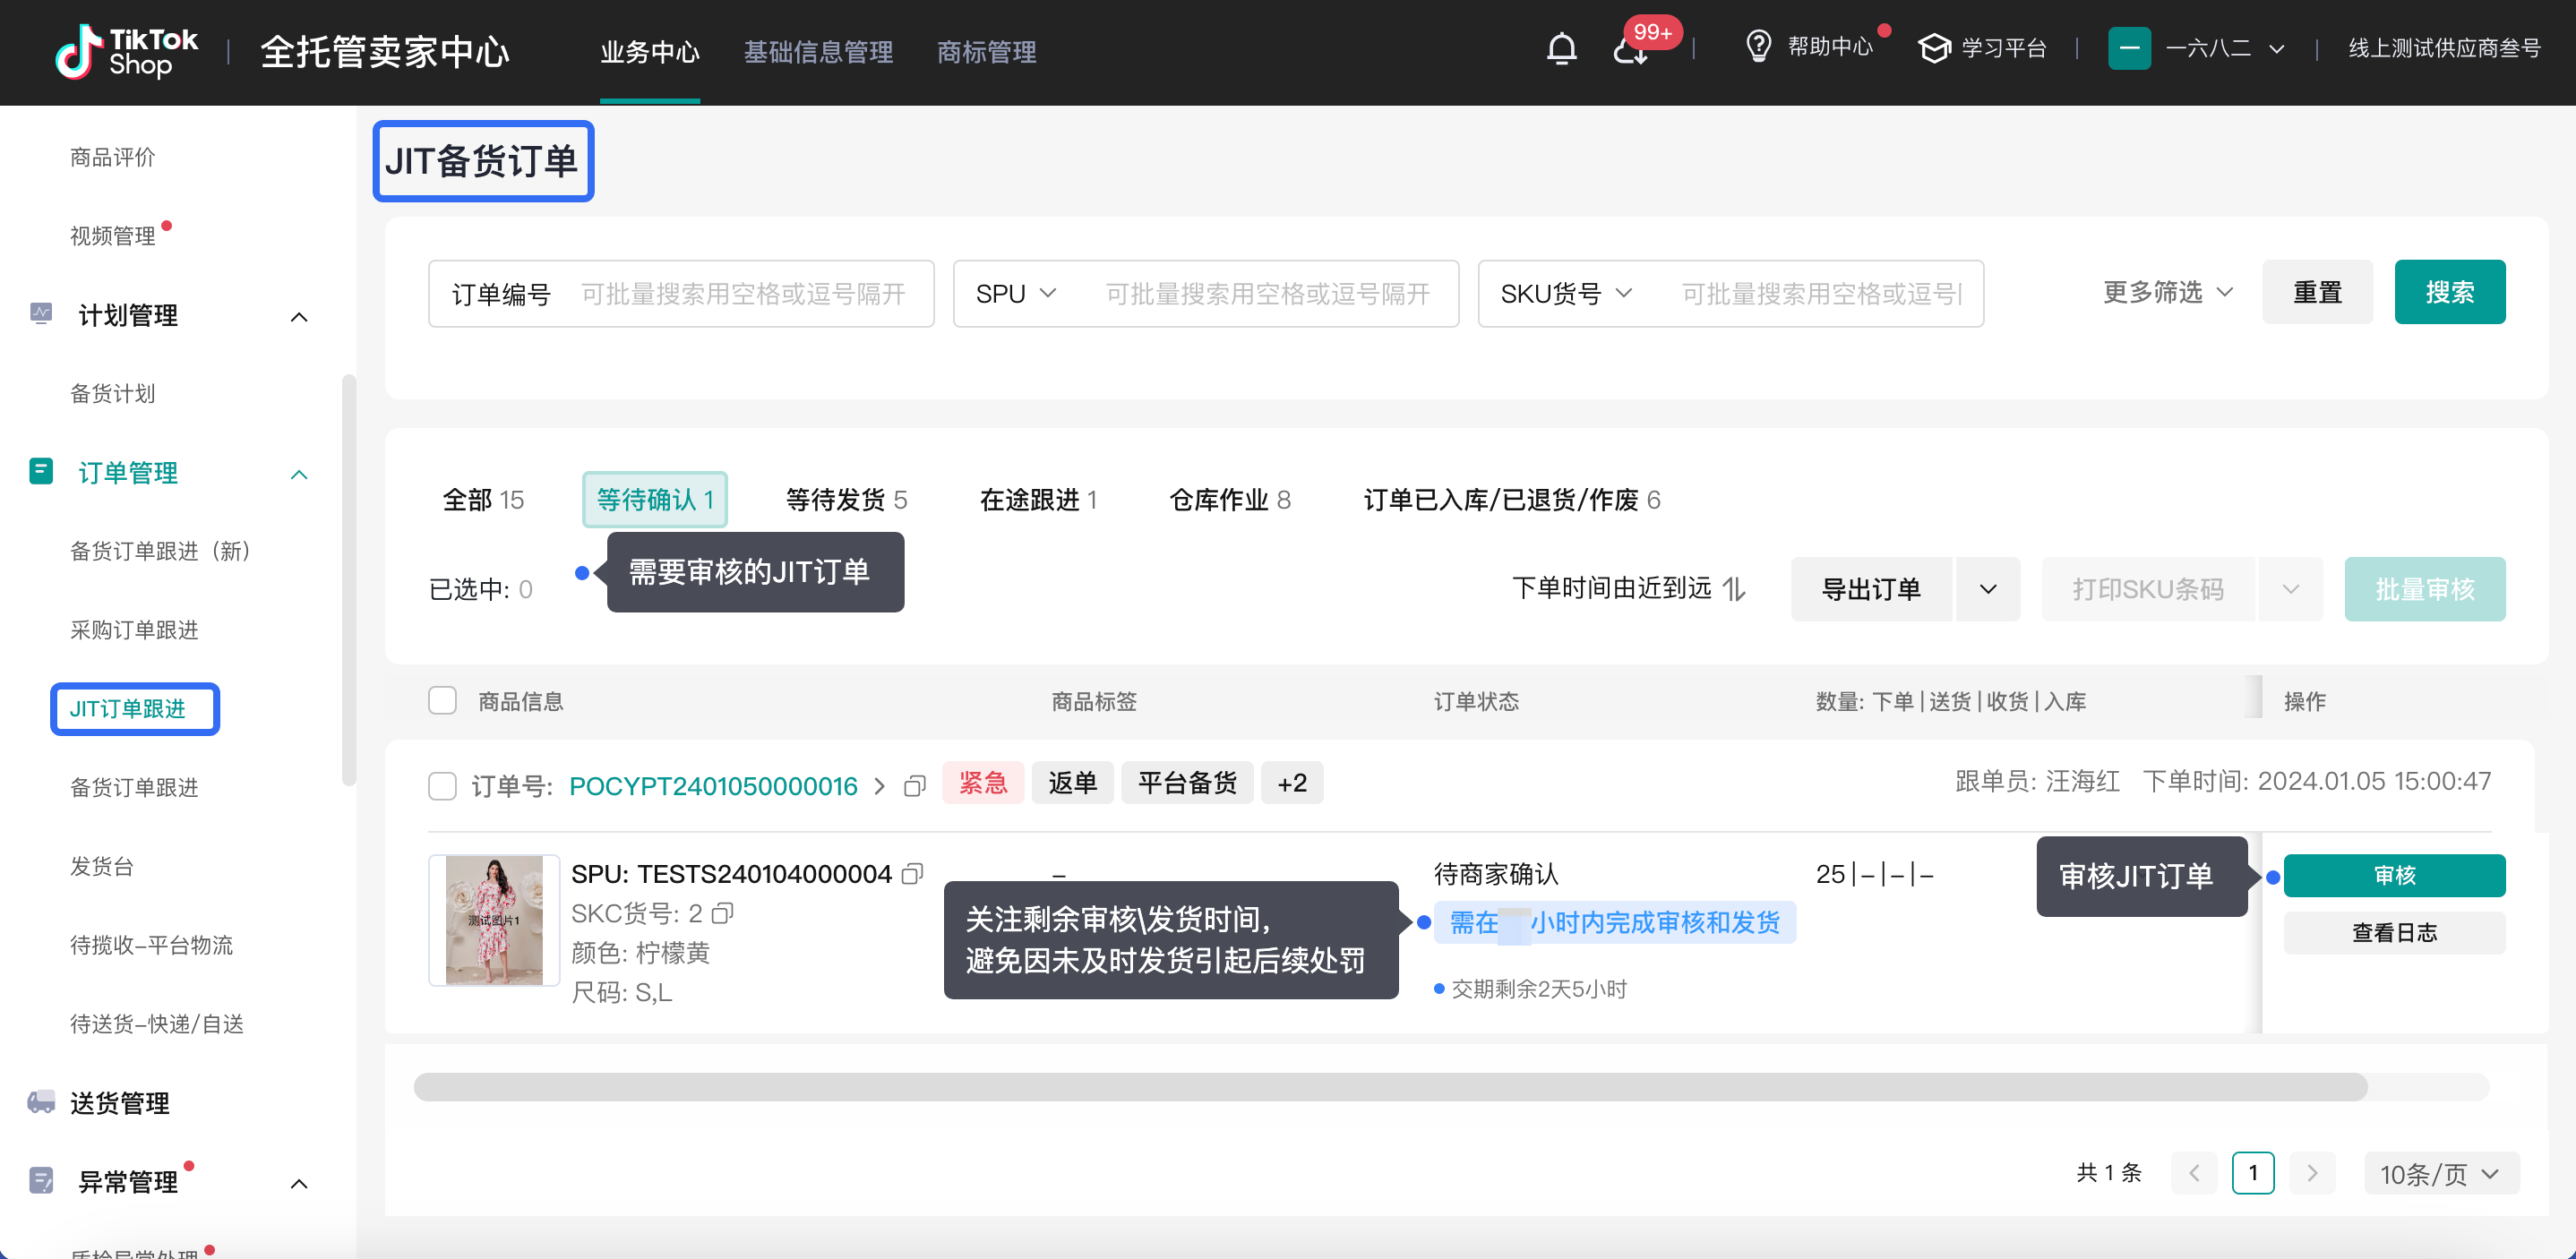Open 发货台 in sidebar
Screen dimensions: 2576x1259
(x=101, y=866)
